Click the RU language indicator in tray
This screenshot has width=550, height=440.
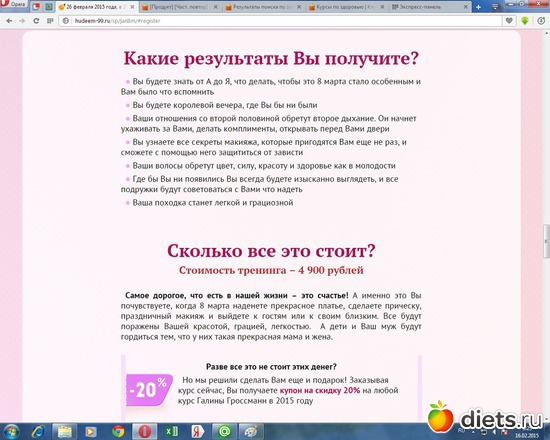pyautogui.click(x=461, y=430)
